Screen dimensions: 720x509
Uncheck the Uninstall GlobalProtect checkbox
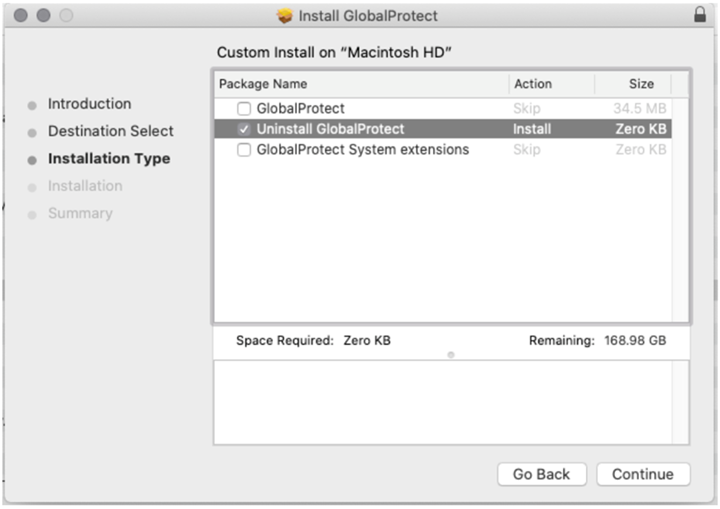[x=244, y=129]
